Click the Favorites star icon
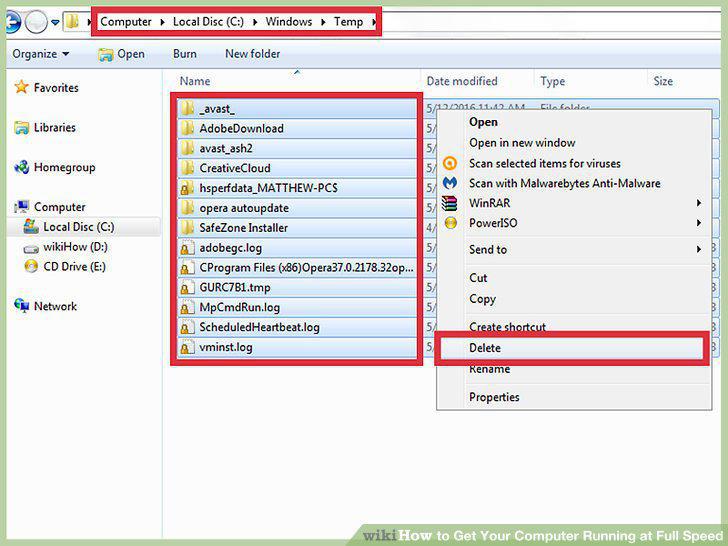Screen dimensions: 728x546 coord(21,87)
